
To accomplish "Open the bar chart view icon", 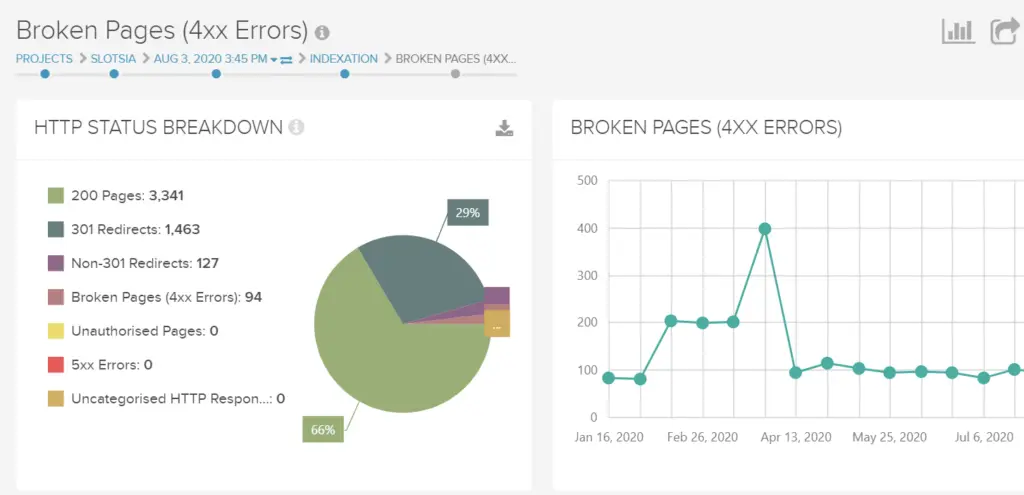I will coord(958,31).
